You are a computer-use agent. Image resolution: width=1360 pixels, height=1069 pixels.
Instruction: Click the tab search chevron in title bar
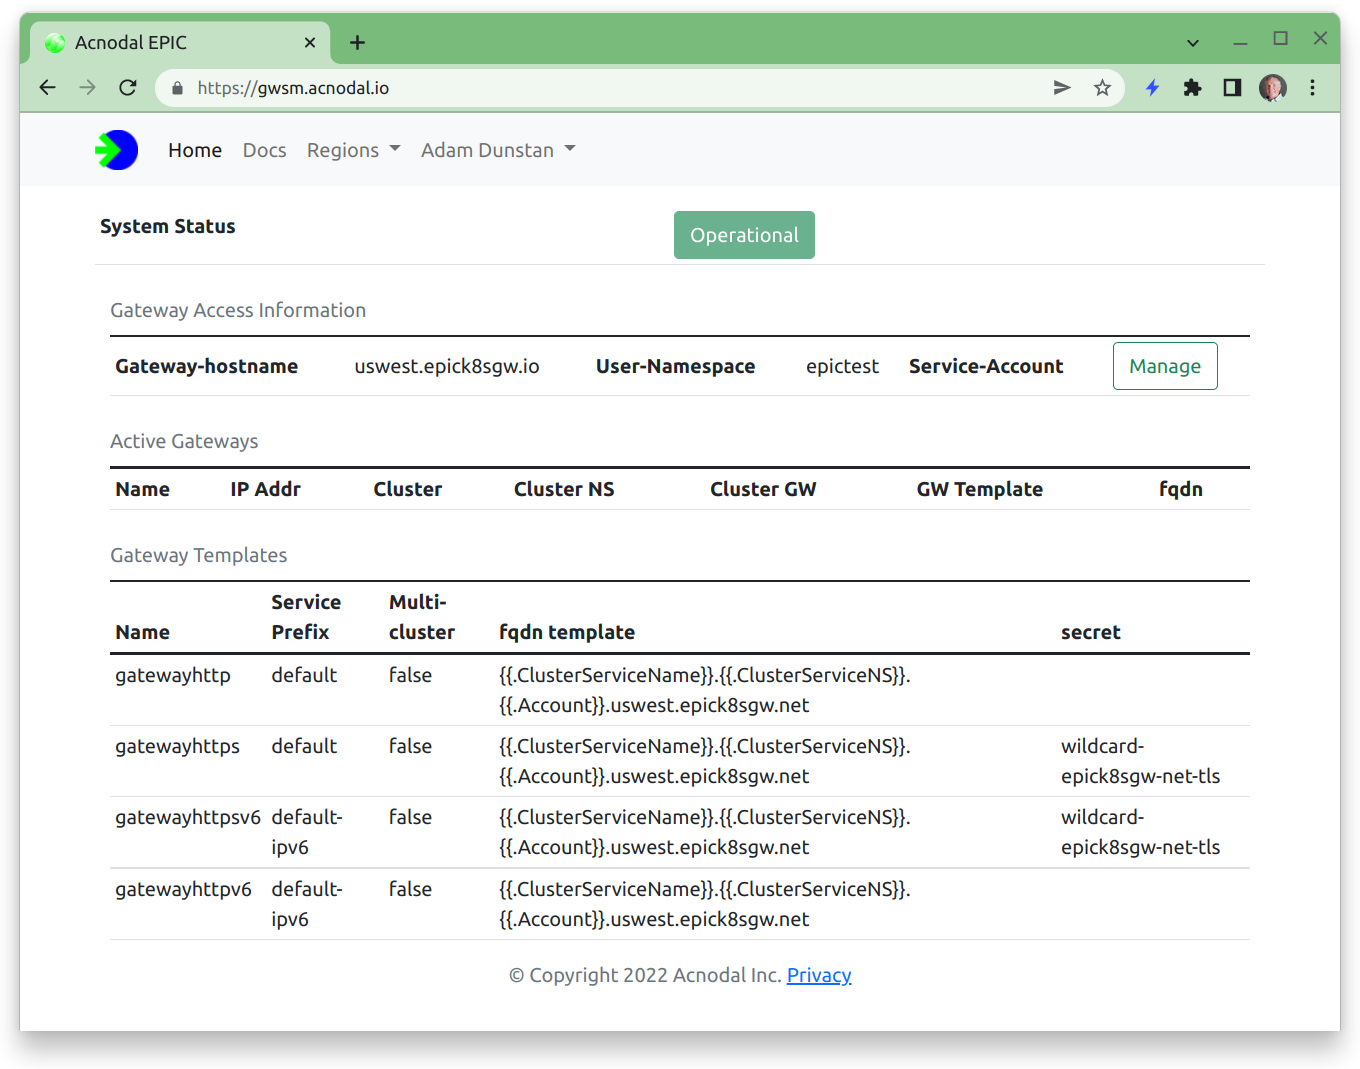[x=1193, y=43]
